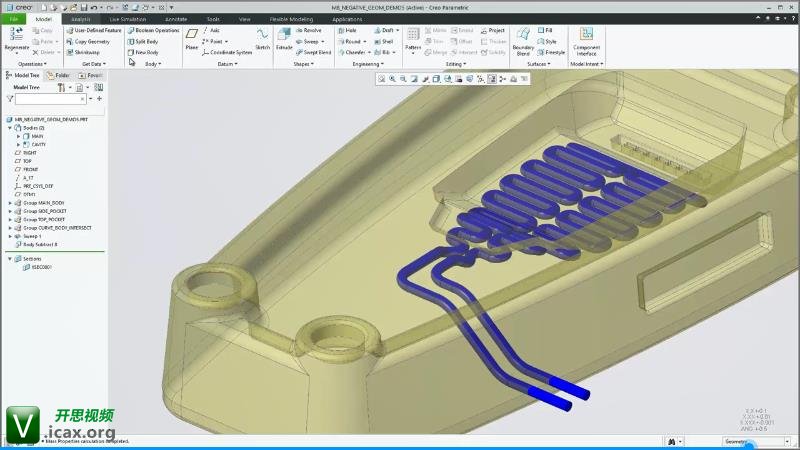Select Body Subtract 8 in tree

pyautogui.click(x=40, y=244)
